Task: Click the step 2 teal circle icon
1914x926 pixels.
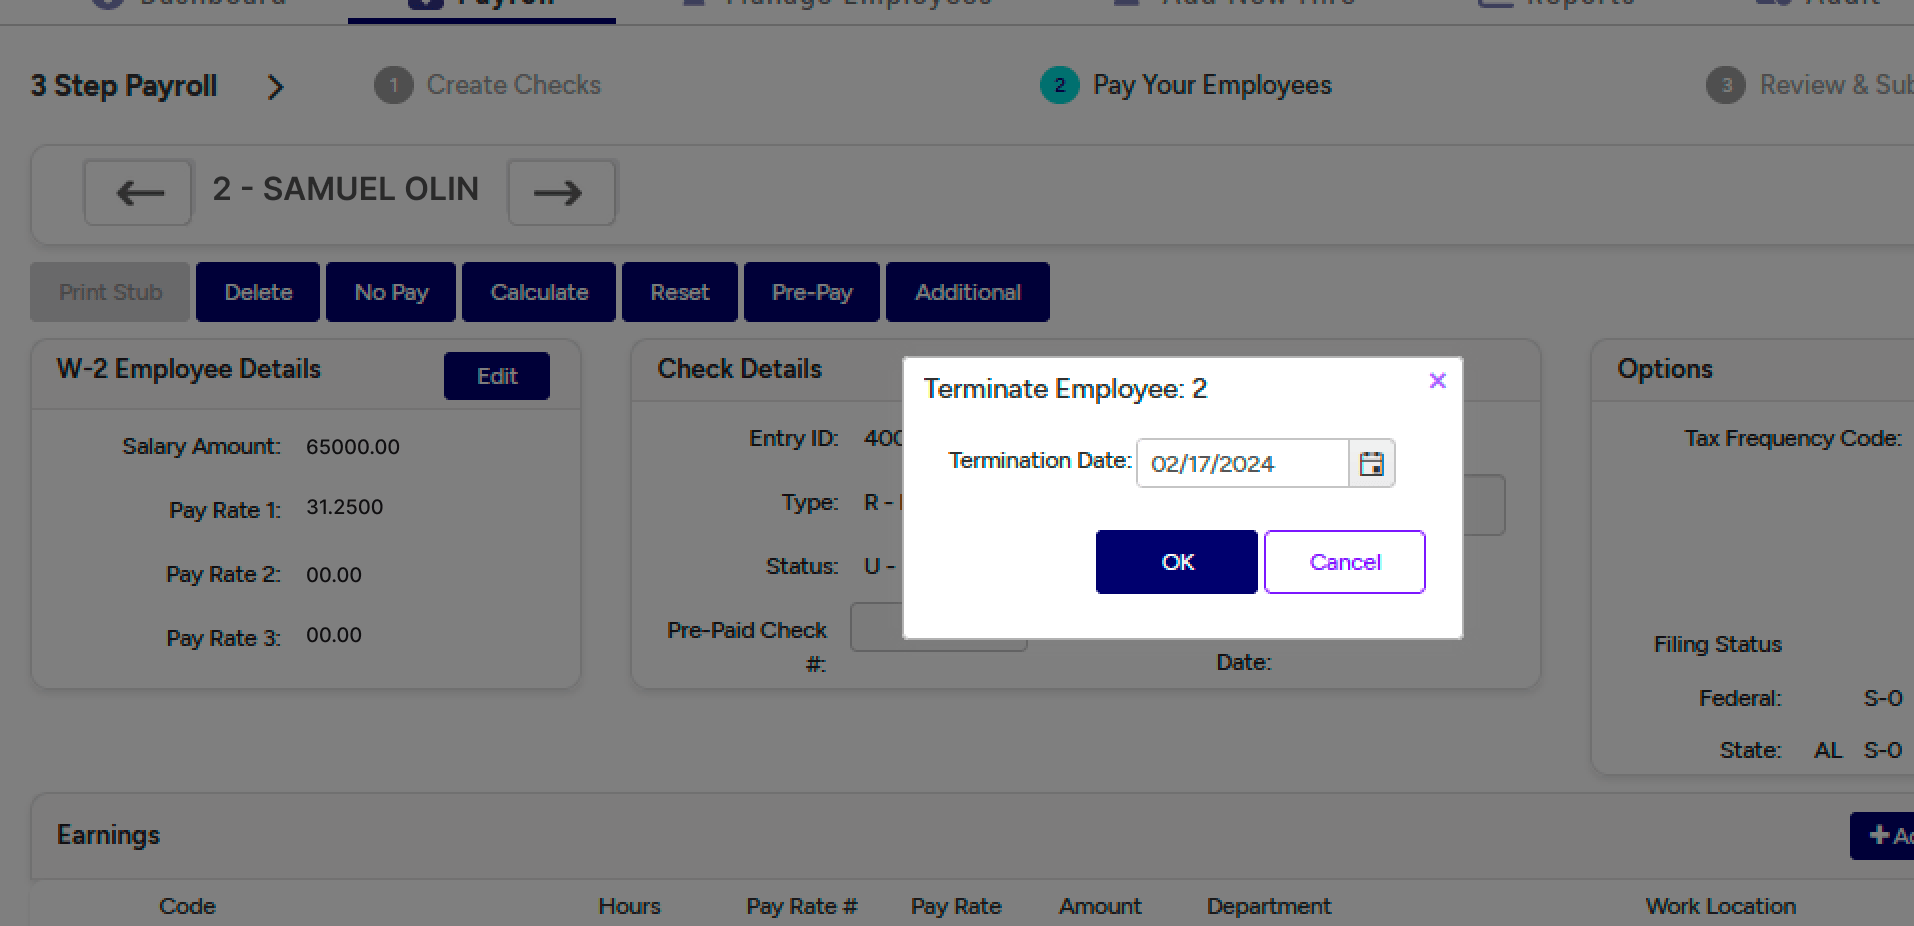Action: (1060, 85)
